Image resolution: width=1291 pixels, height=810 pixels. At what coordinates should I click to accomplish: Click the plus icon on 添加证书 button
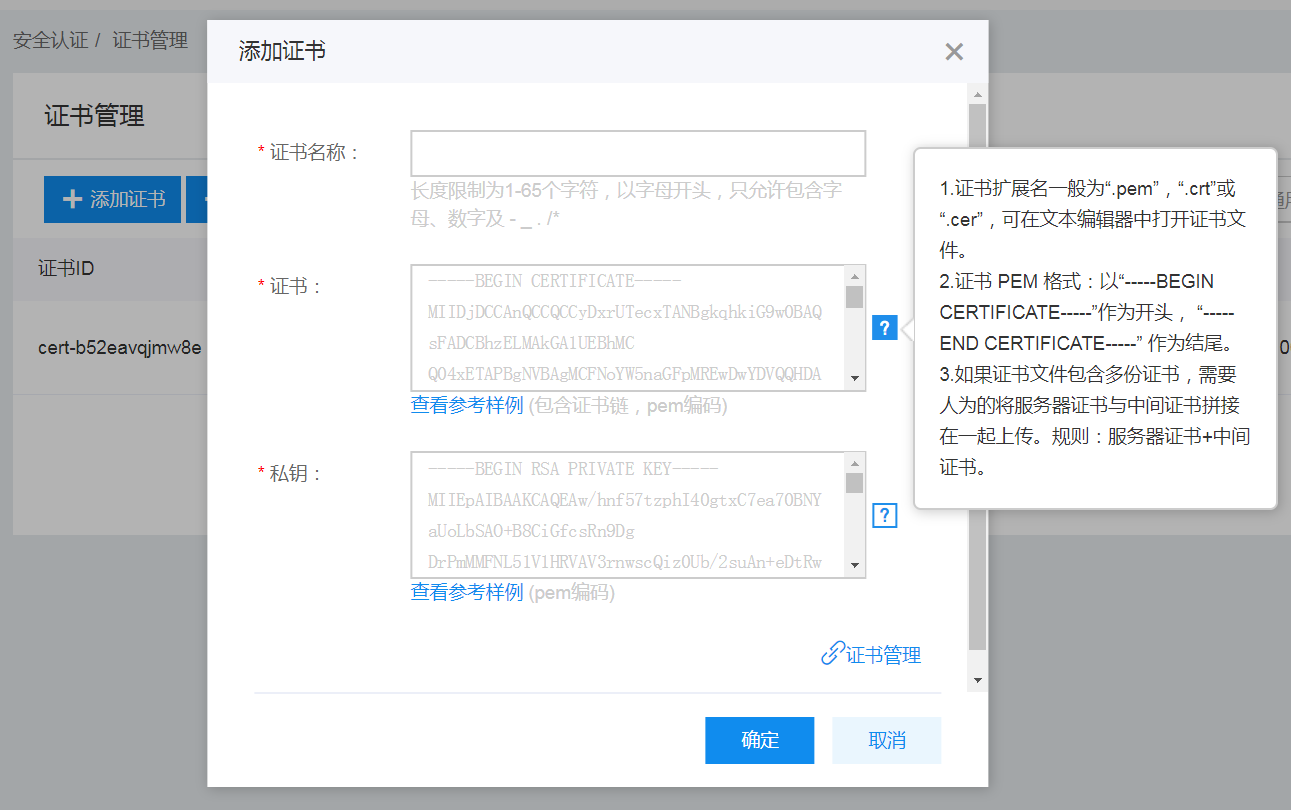[72, 199]
